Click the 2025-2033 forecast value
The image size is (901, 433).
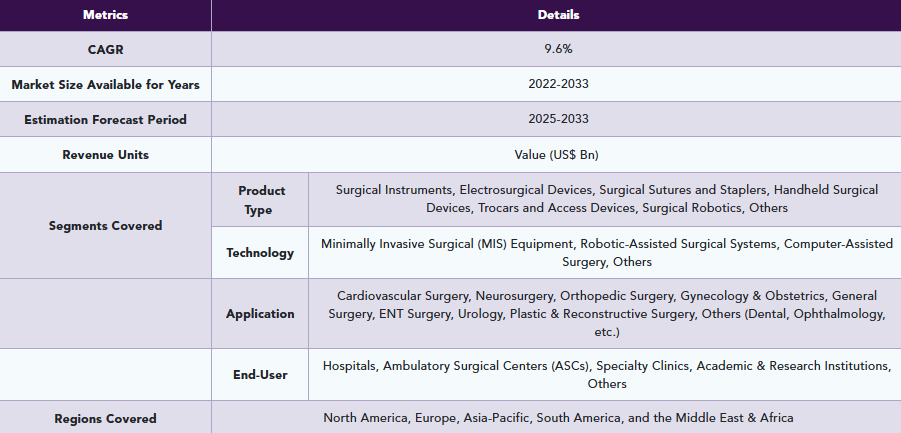(557, 120)
